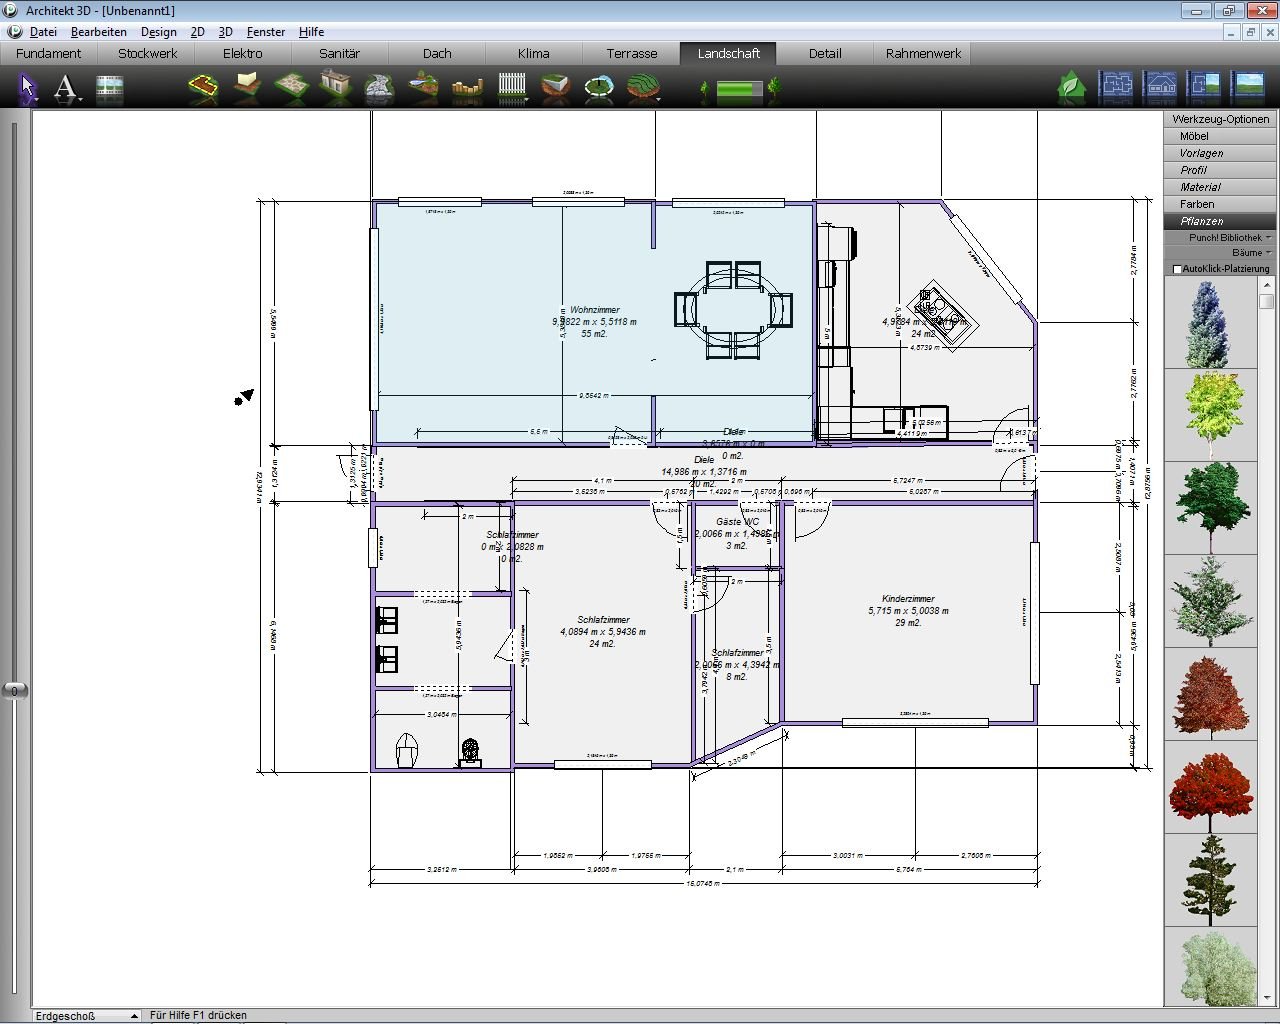The width and height of the screenshot is (1280, 1024).
Task: Open the Bearbeiten menu
Action: (x=99, y=32)
